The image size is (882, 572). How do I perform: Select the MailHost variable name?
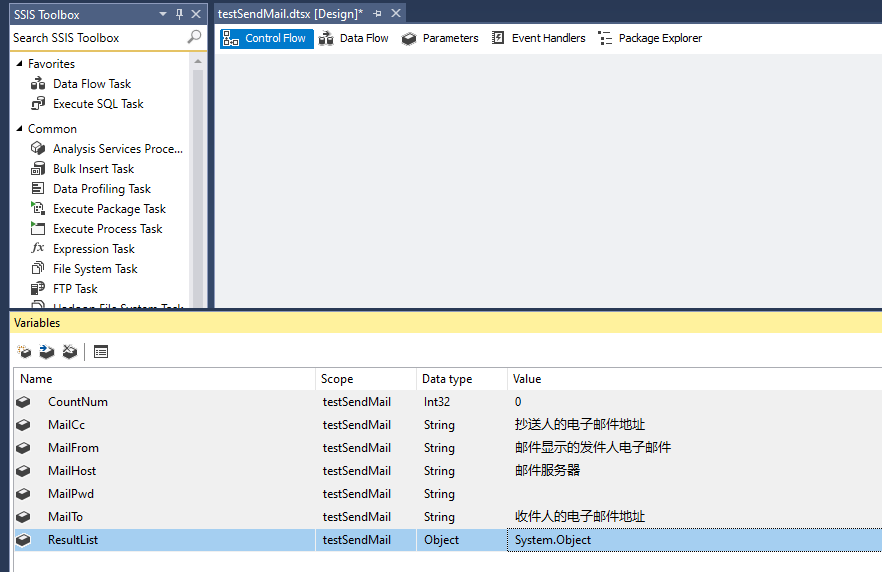click(72, 471)
